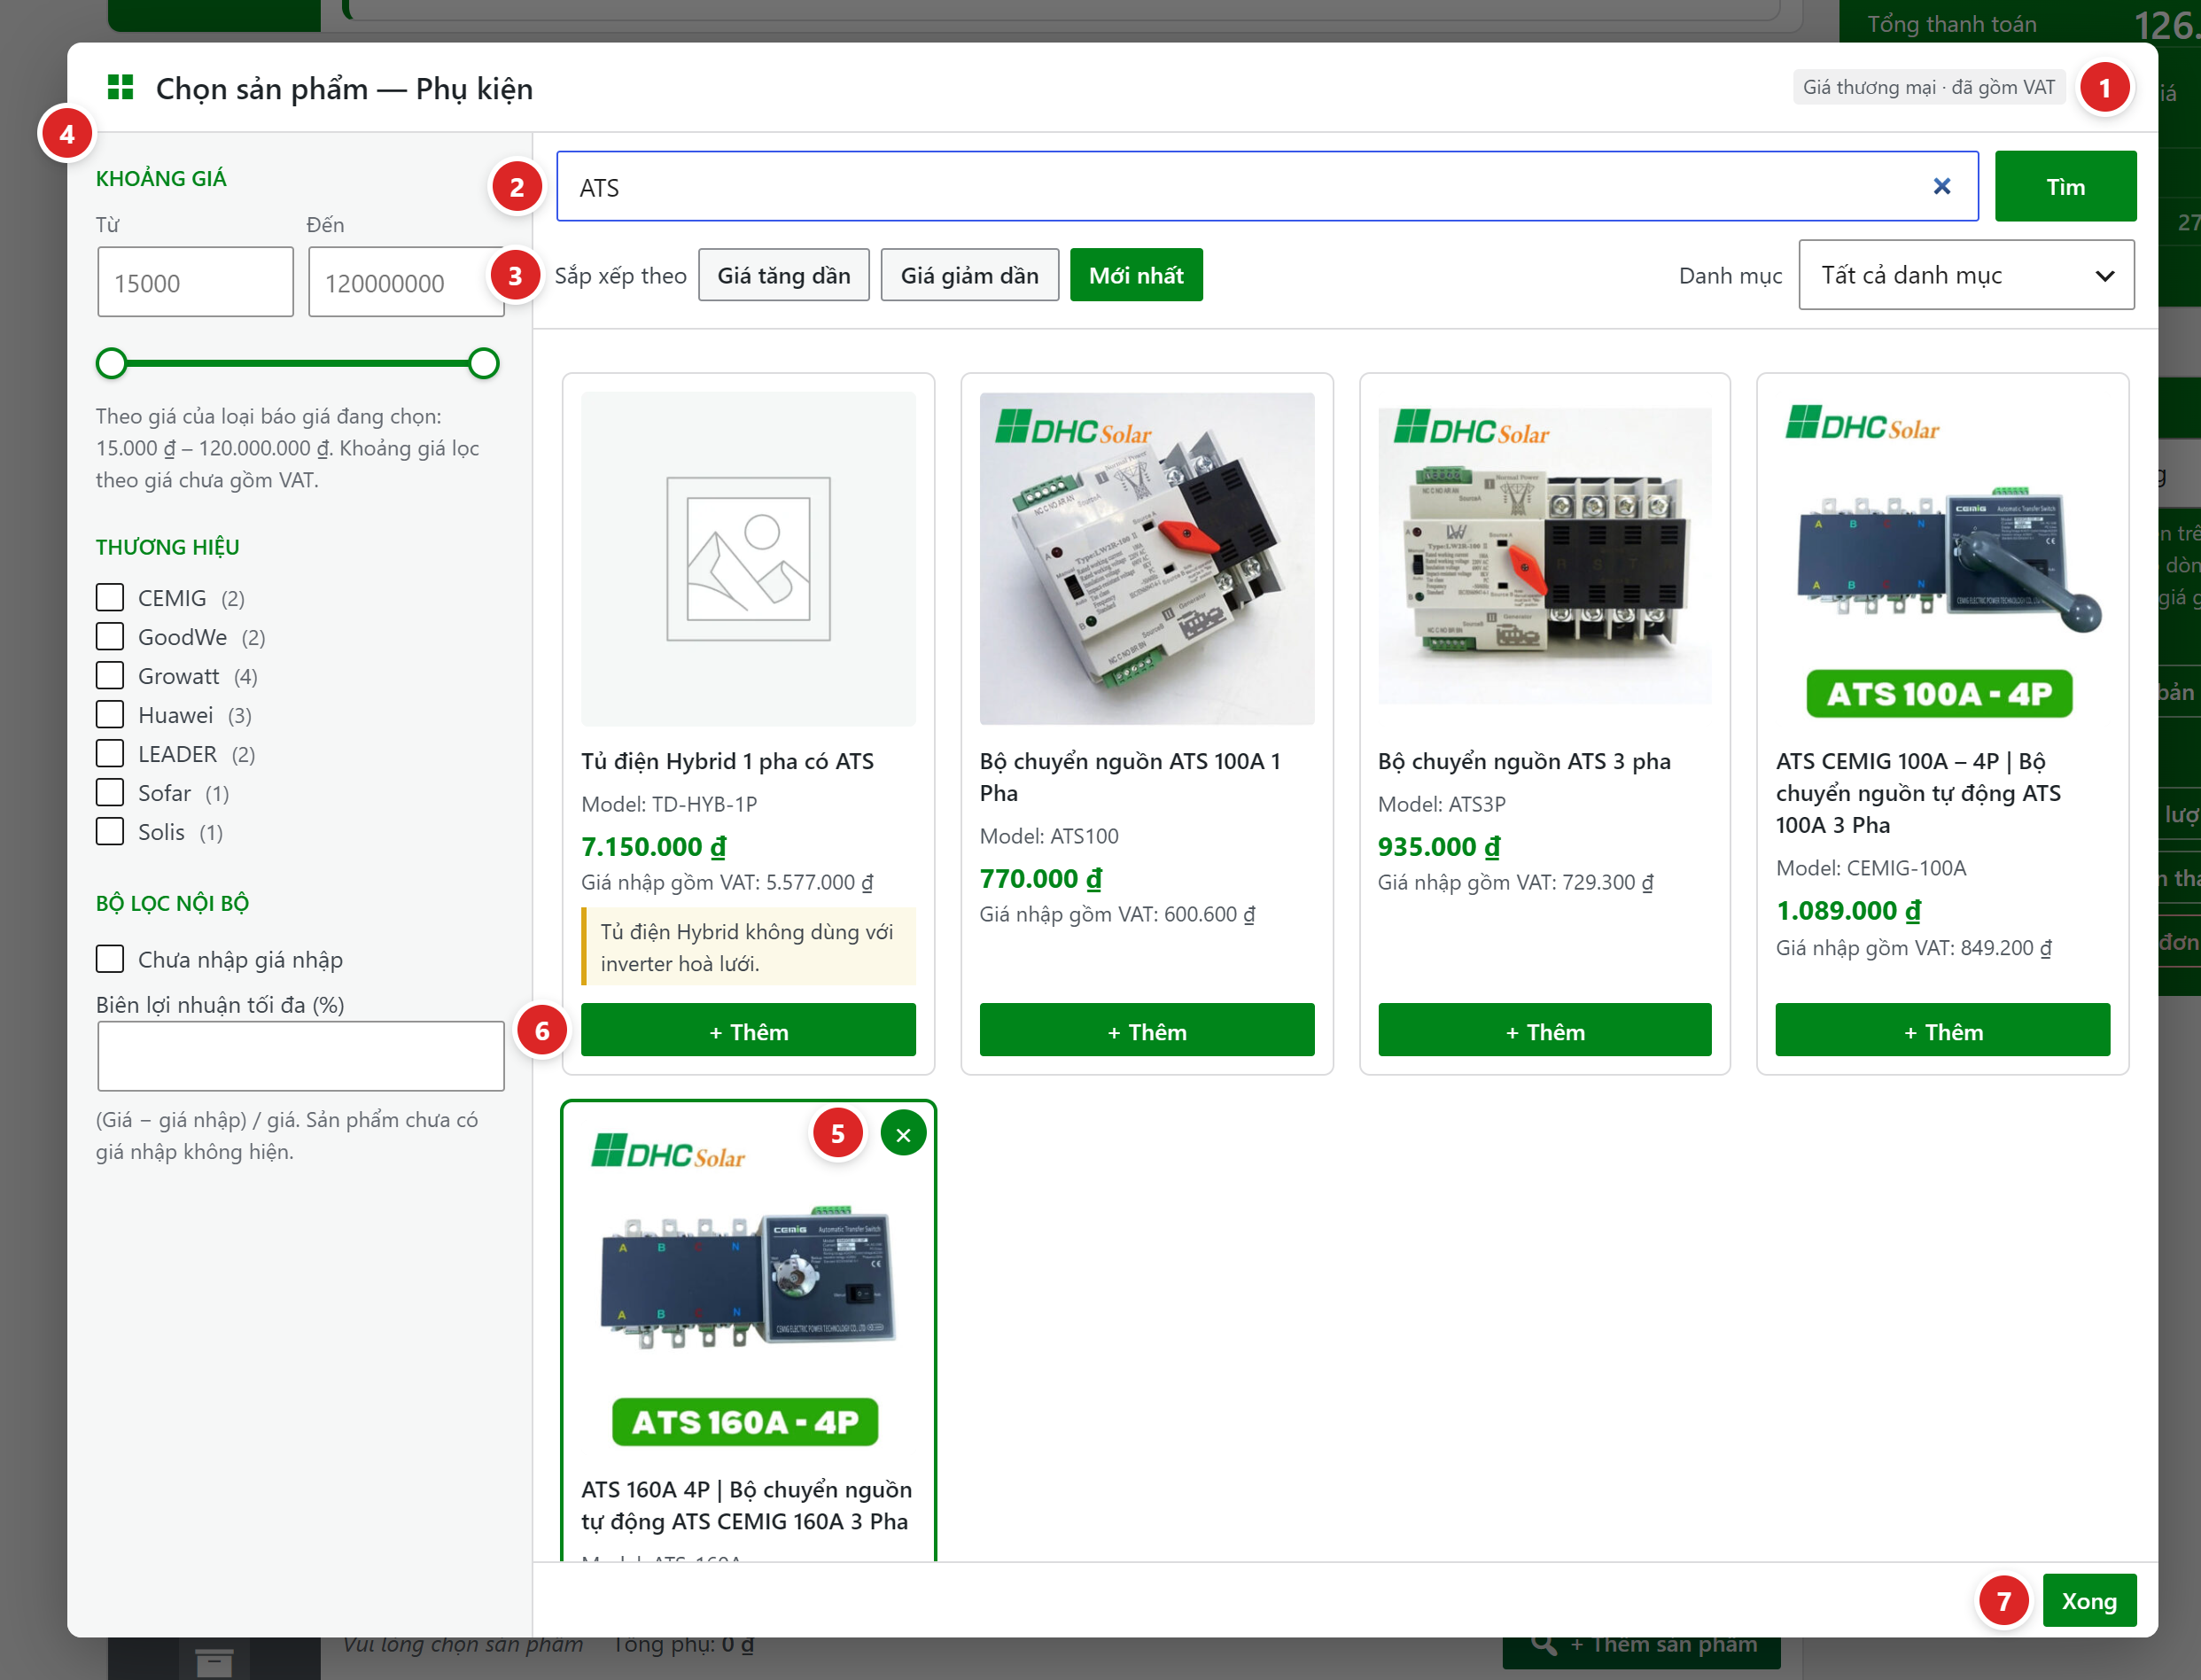Tick the GoodWe brand checkbox

[x=110, y=636]
